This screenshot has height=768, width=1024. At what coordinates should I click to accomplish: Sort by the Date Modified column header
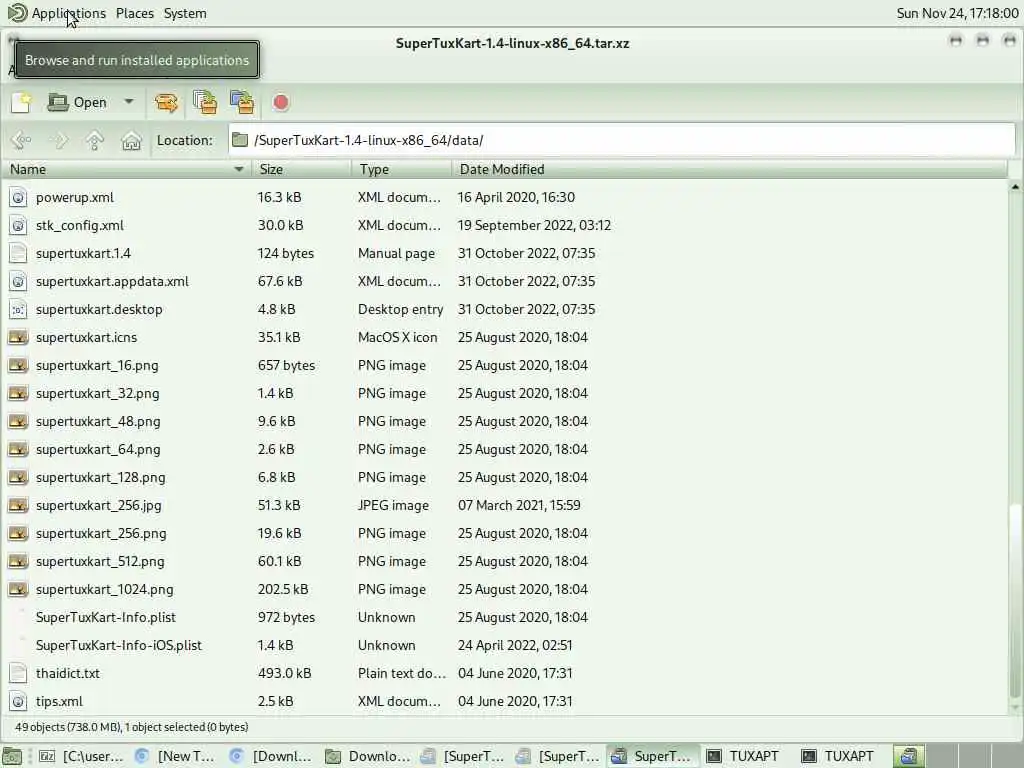(x=729, y=169)
